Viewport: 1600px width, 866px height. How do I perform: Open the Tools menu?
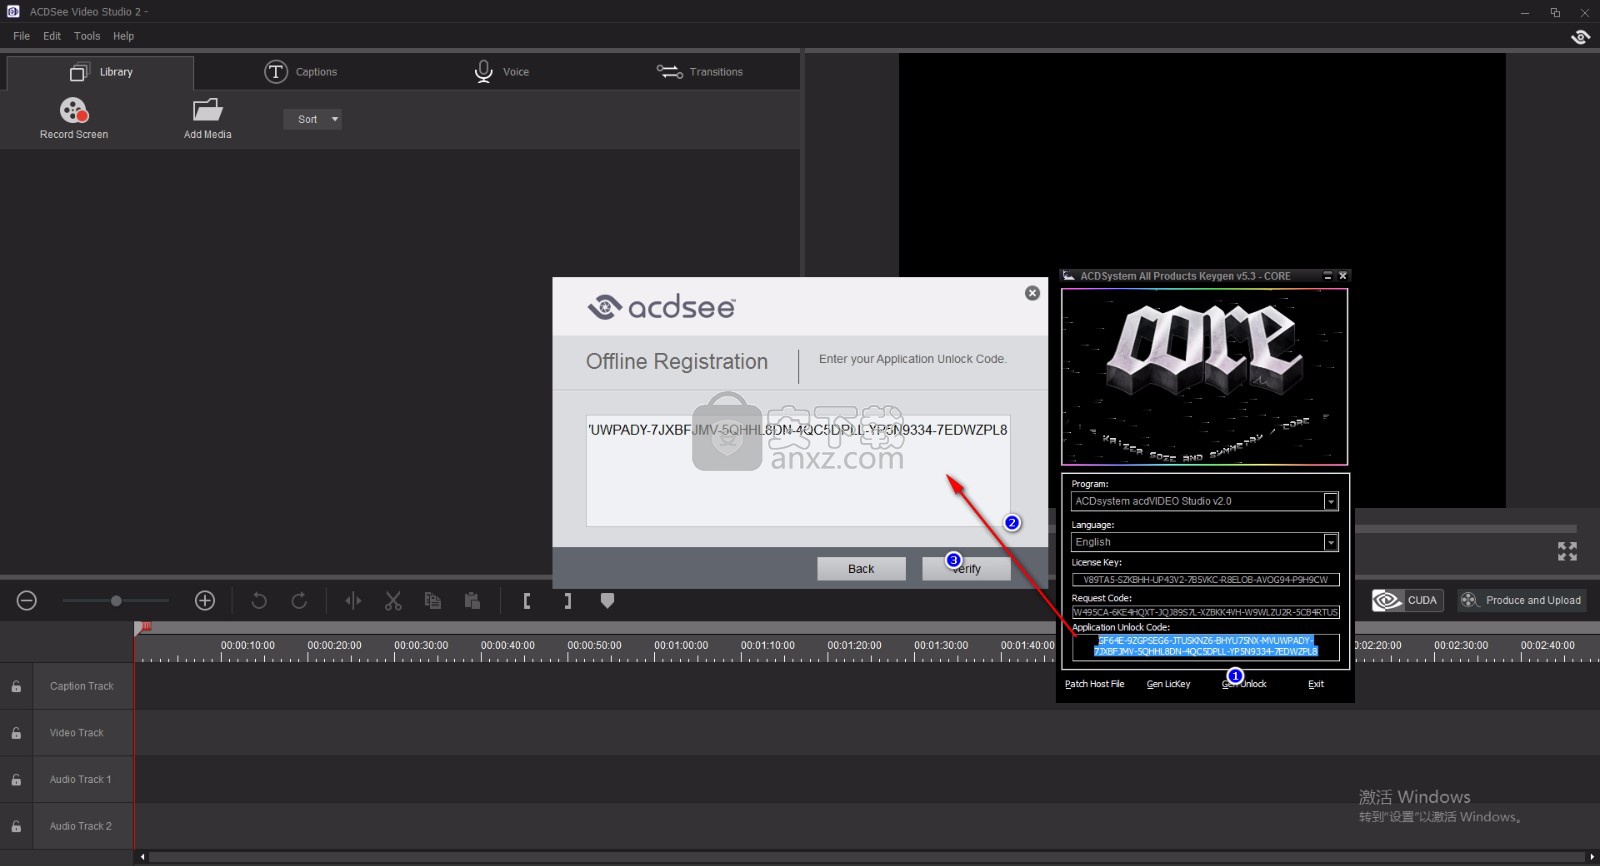pos(87,36)
